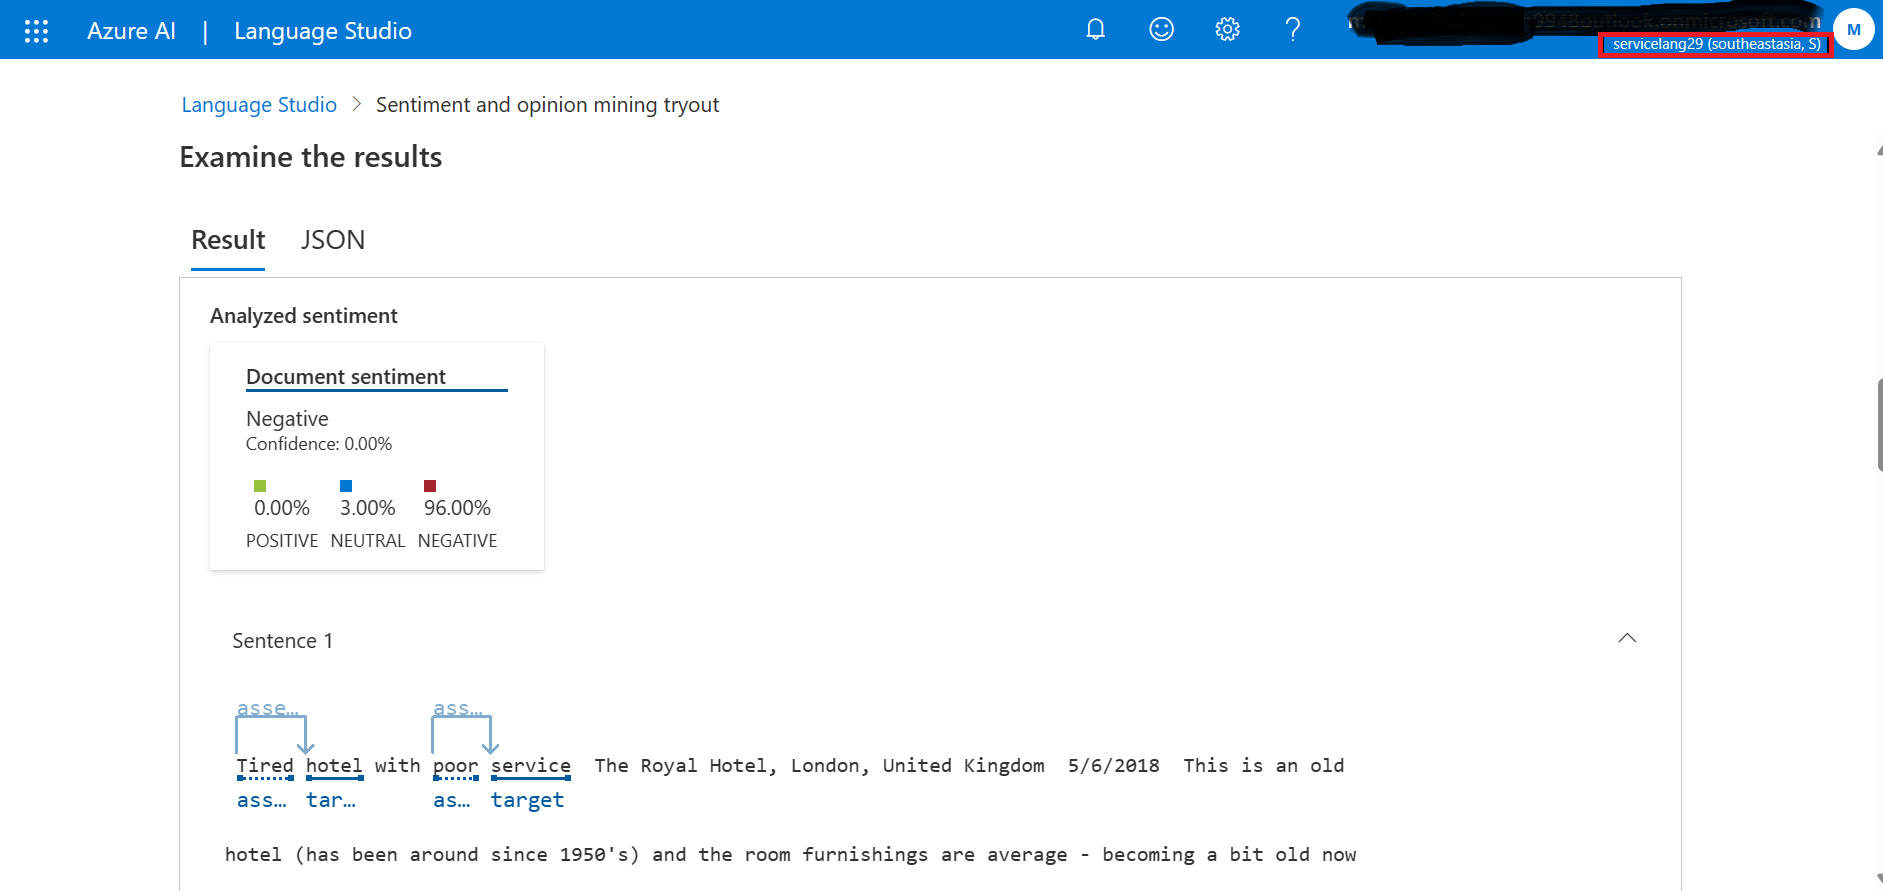Open the help question mark
The height and width of the screenshot is (891, 1883).
pyautogui.click(x=1293, y=30)
